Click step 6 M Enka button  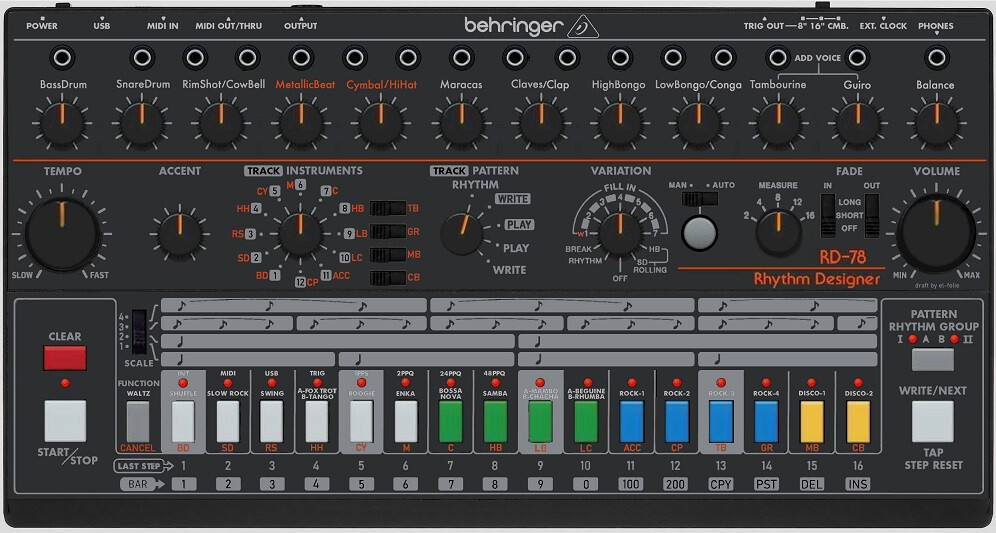pyautogui.click(x=406, y=421)
